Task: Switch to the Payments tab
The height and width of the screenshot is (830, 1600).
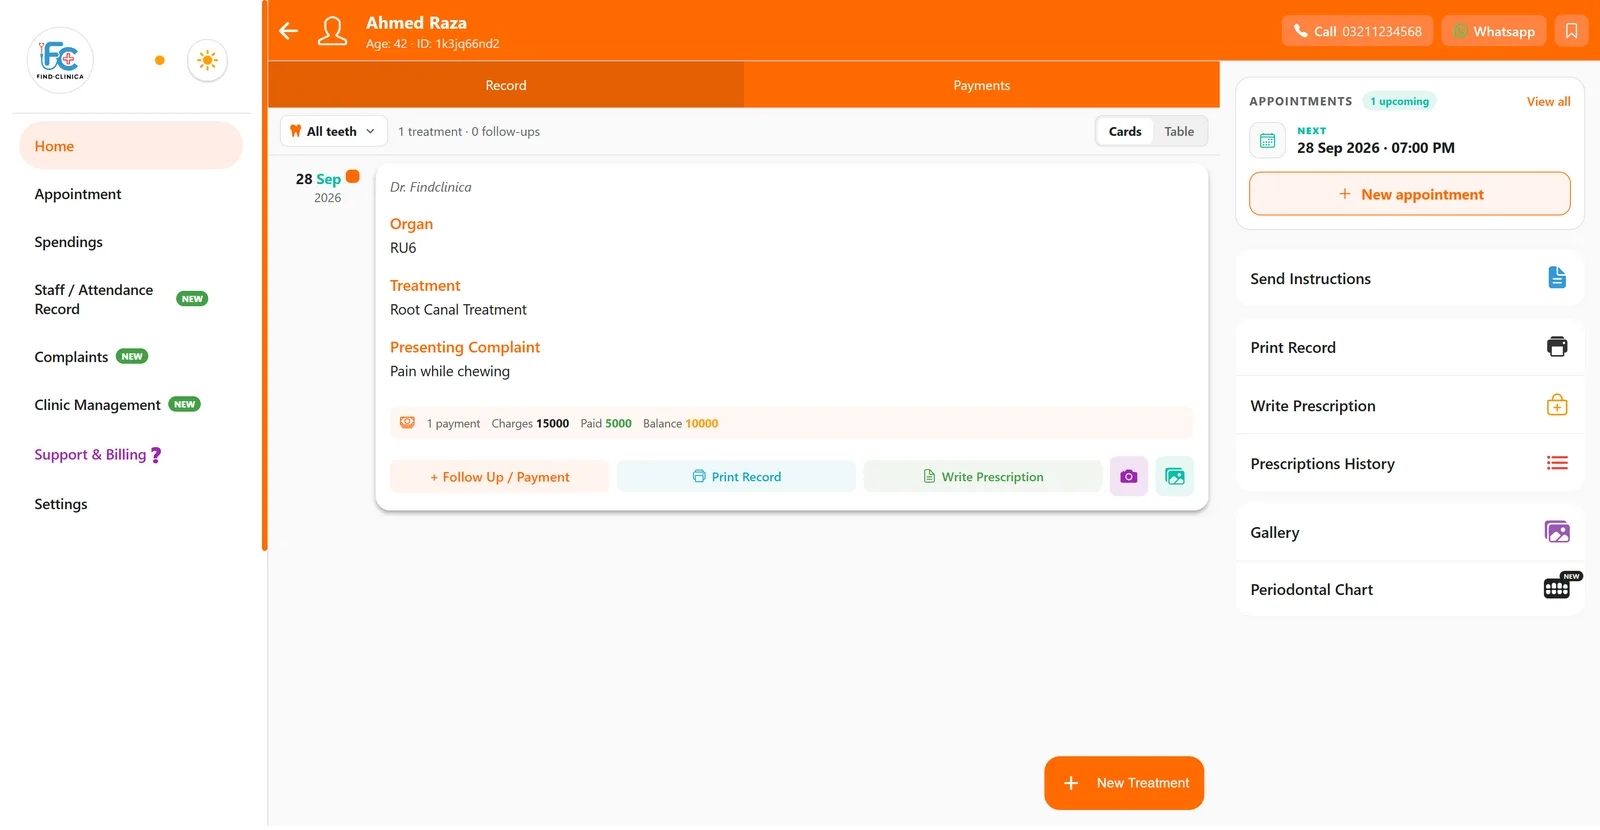Action: (982, 85)
